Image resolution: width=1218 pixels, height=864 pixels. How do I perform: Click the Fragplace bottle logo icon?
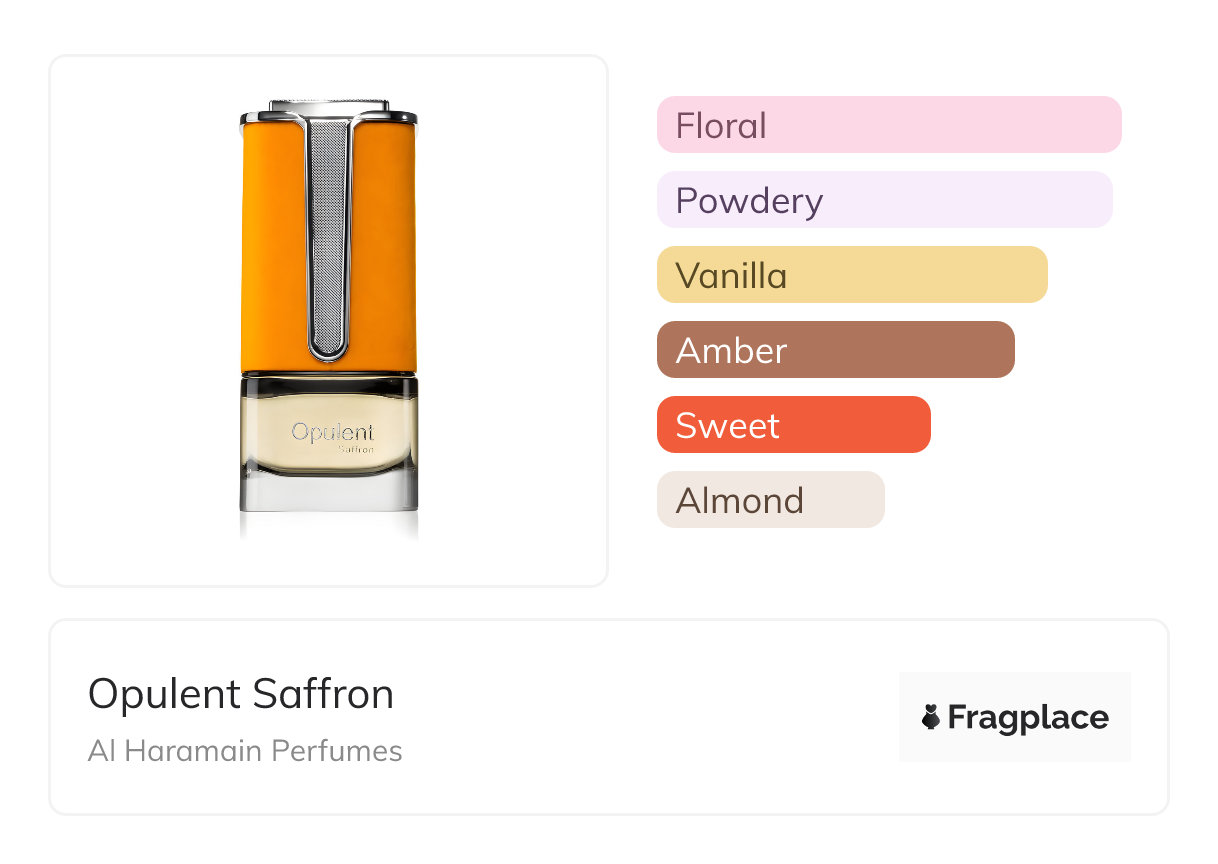[x=931, y=717]
